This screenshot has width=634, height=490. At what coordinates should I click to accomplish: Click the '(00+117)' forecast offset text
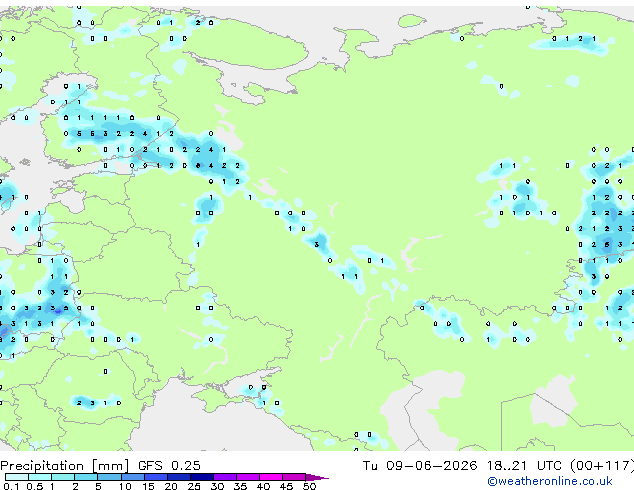[x=602, y=466]
